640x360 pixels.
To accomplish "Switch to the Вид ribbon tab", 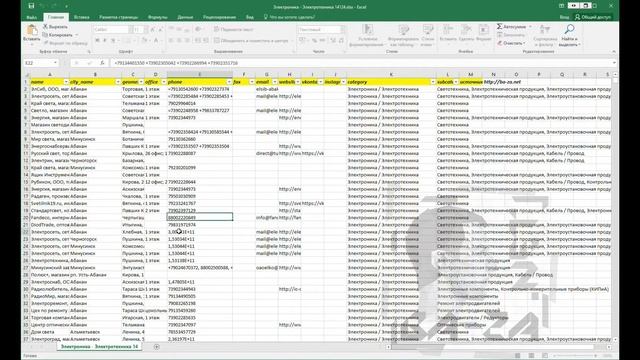I will (x=249, y=17).
